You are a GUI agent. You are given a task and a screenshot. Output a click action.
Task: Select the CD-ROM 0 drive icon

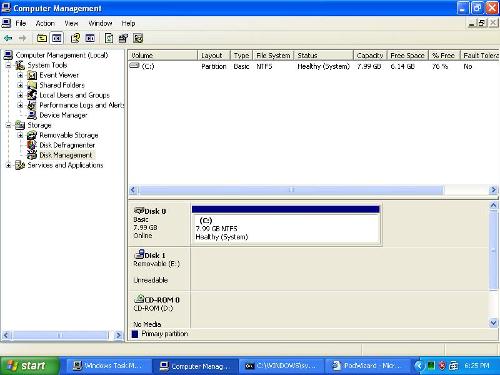(x=139, y=299)
